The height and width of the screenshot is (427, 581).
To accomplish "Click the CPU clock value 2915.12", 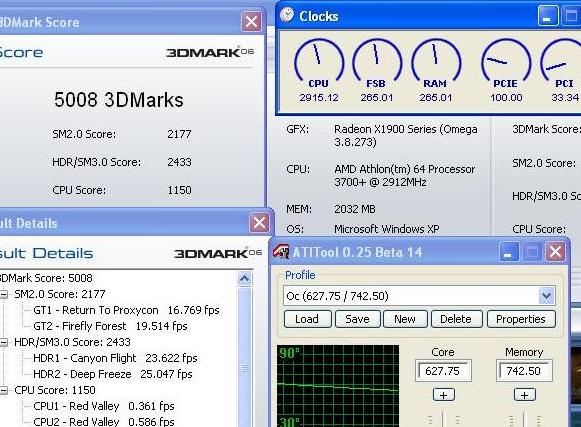I will click(x=319, y=97).
